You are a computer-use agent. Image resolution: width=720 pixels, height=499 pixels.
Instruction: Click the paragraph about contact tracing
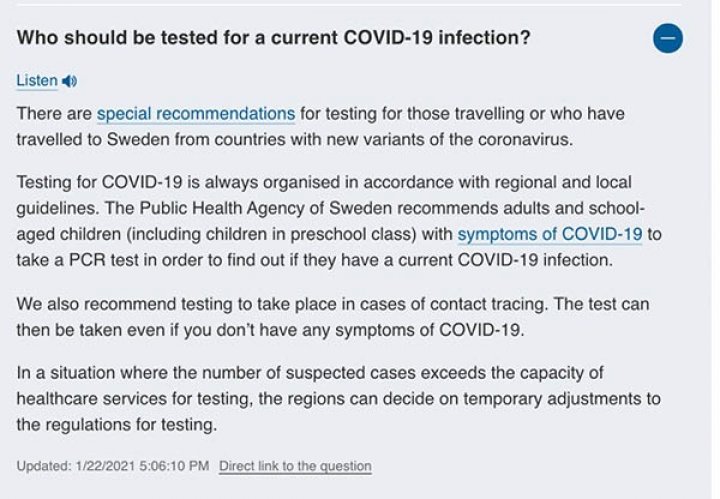pyautogui.click(x=333, y=317)
